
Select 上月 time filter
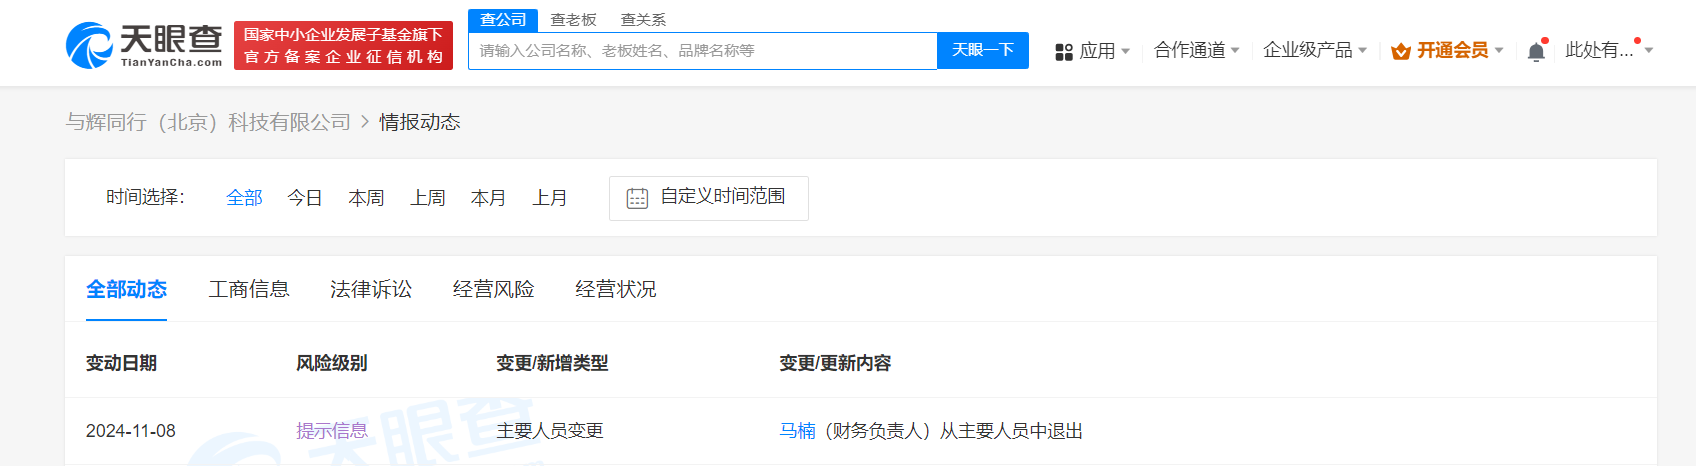[x=550, y=198]
